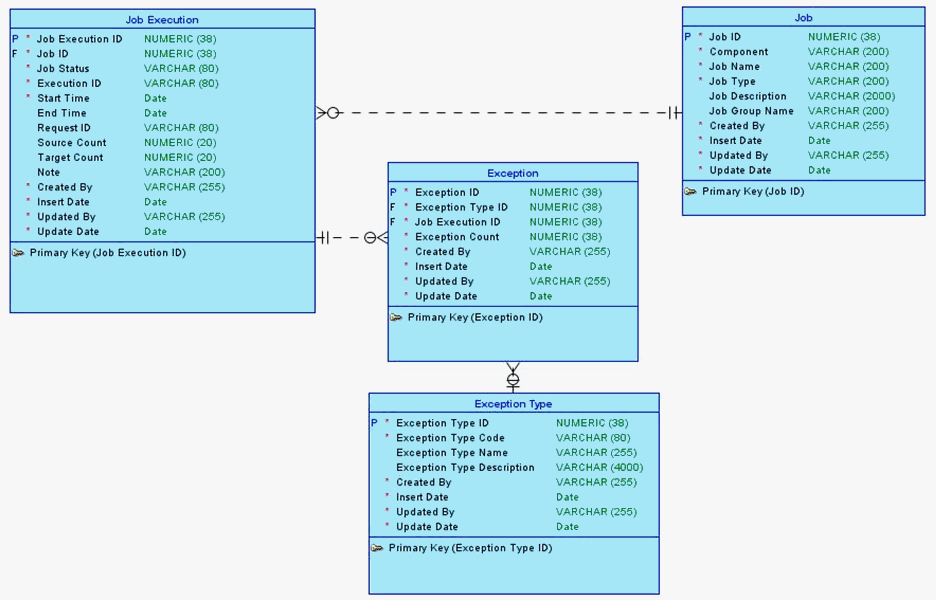936x600 pixels.
Task: Select the Job Status attribute
Action: coord(63,69)
